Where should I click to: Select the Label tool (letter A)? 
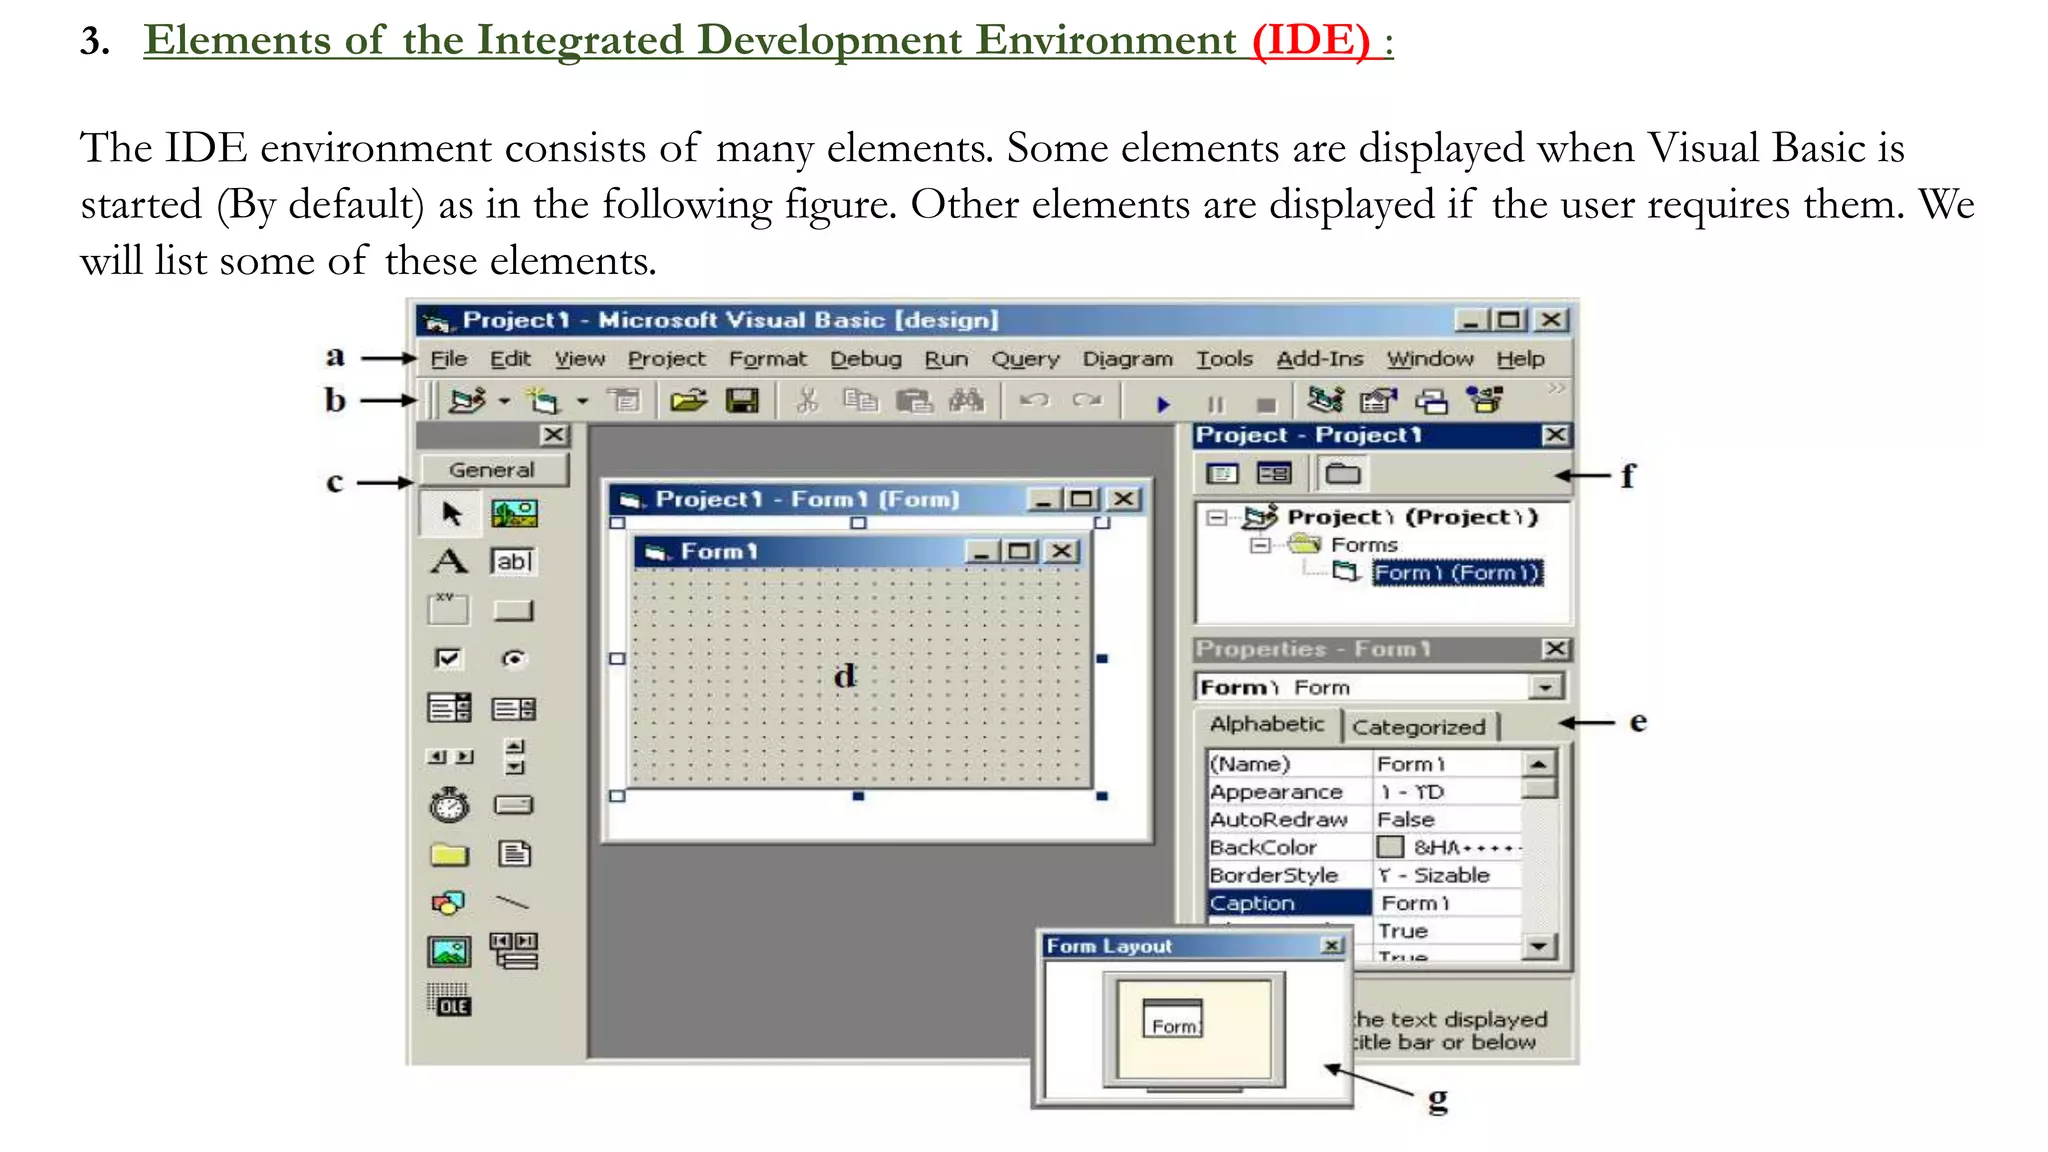[449, 561]
